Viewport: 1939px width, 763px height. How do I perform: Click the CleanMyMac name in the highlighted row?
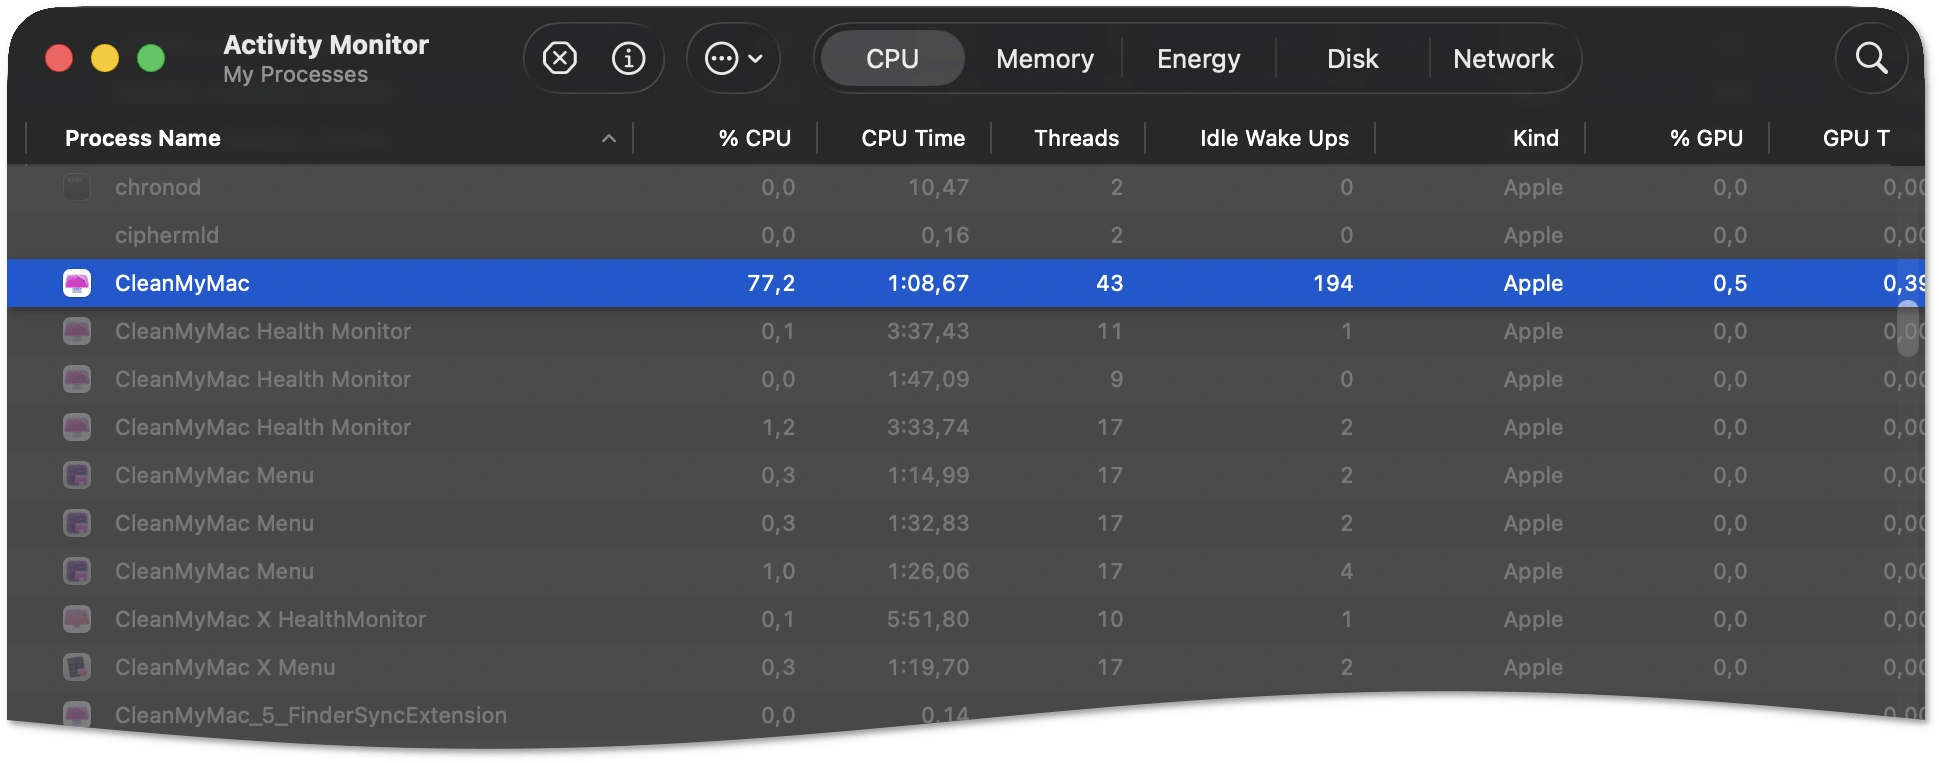click(x=182, y=283)
